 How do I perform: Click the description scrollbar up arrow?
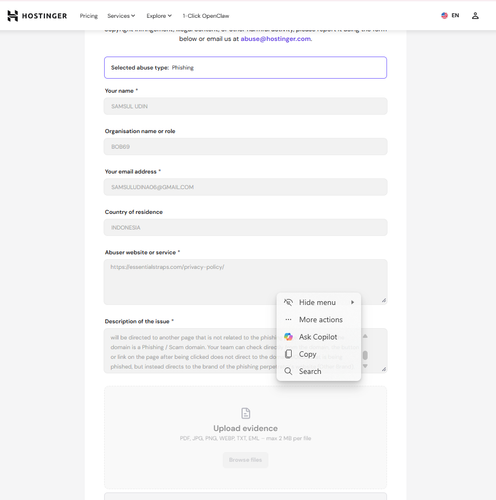365,336
